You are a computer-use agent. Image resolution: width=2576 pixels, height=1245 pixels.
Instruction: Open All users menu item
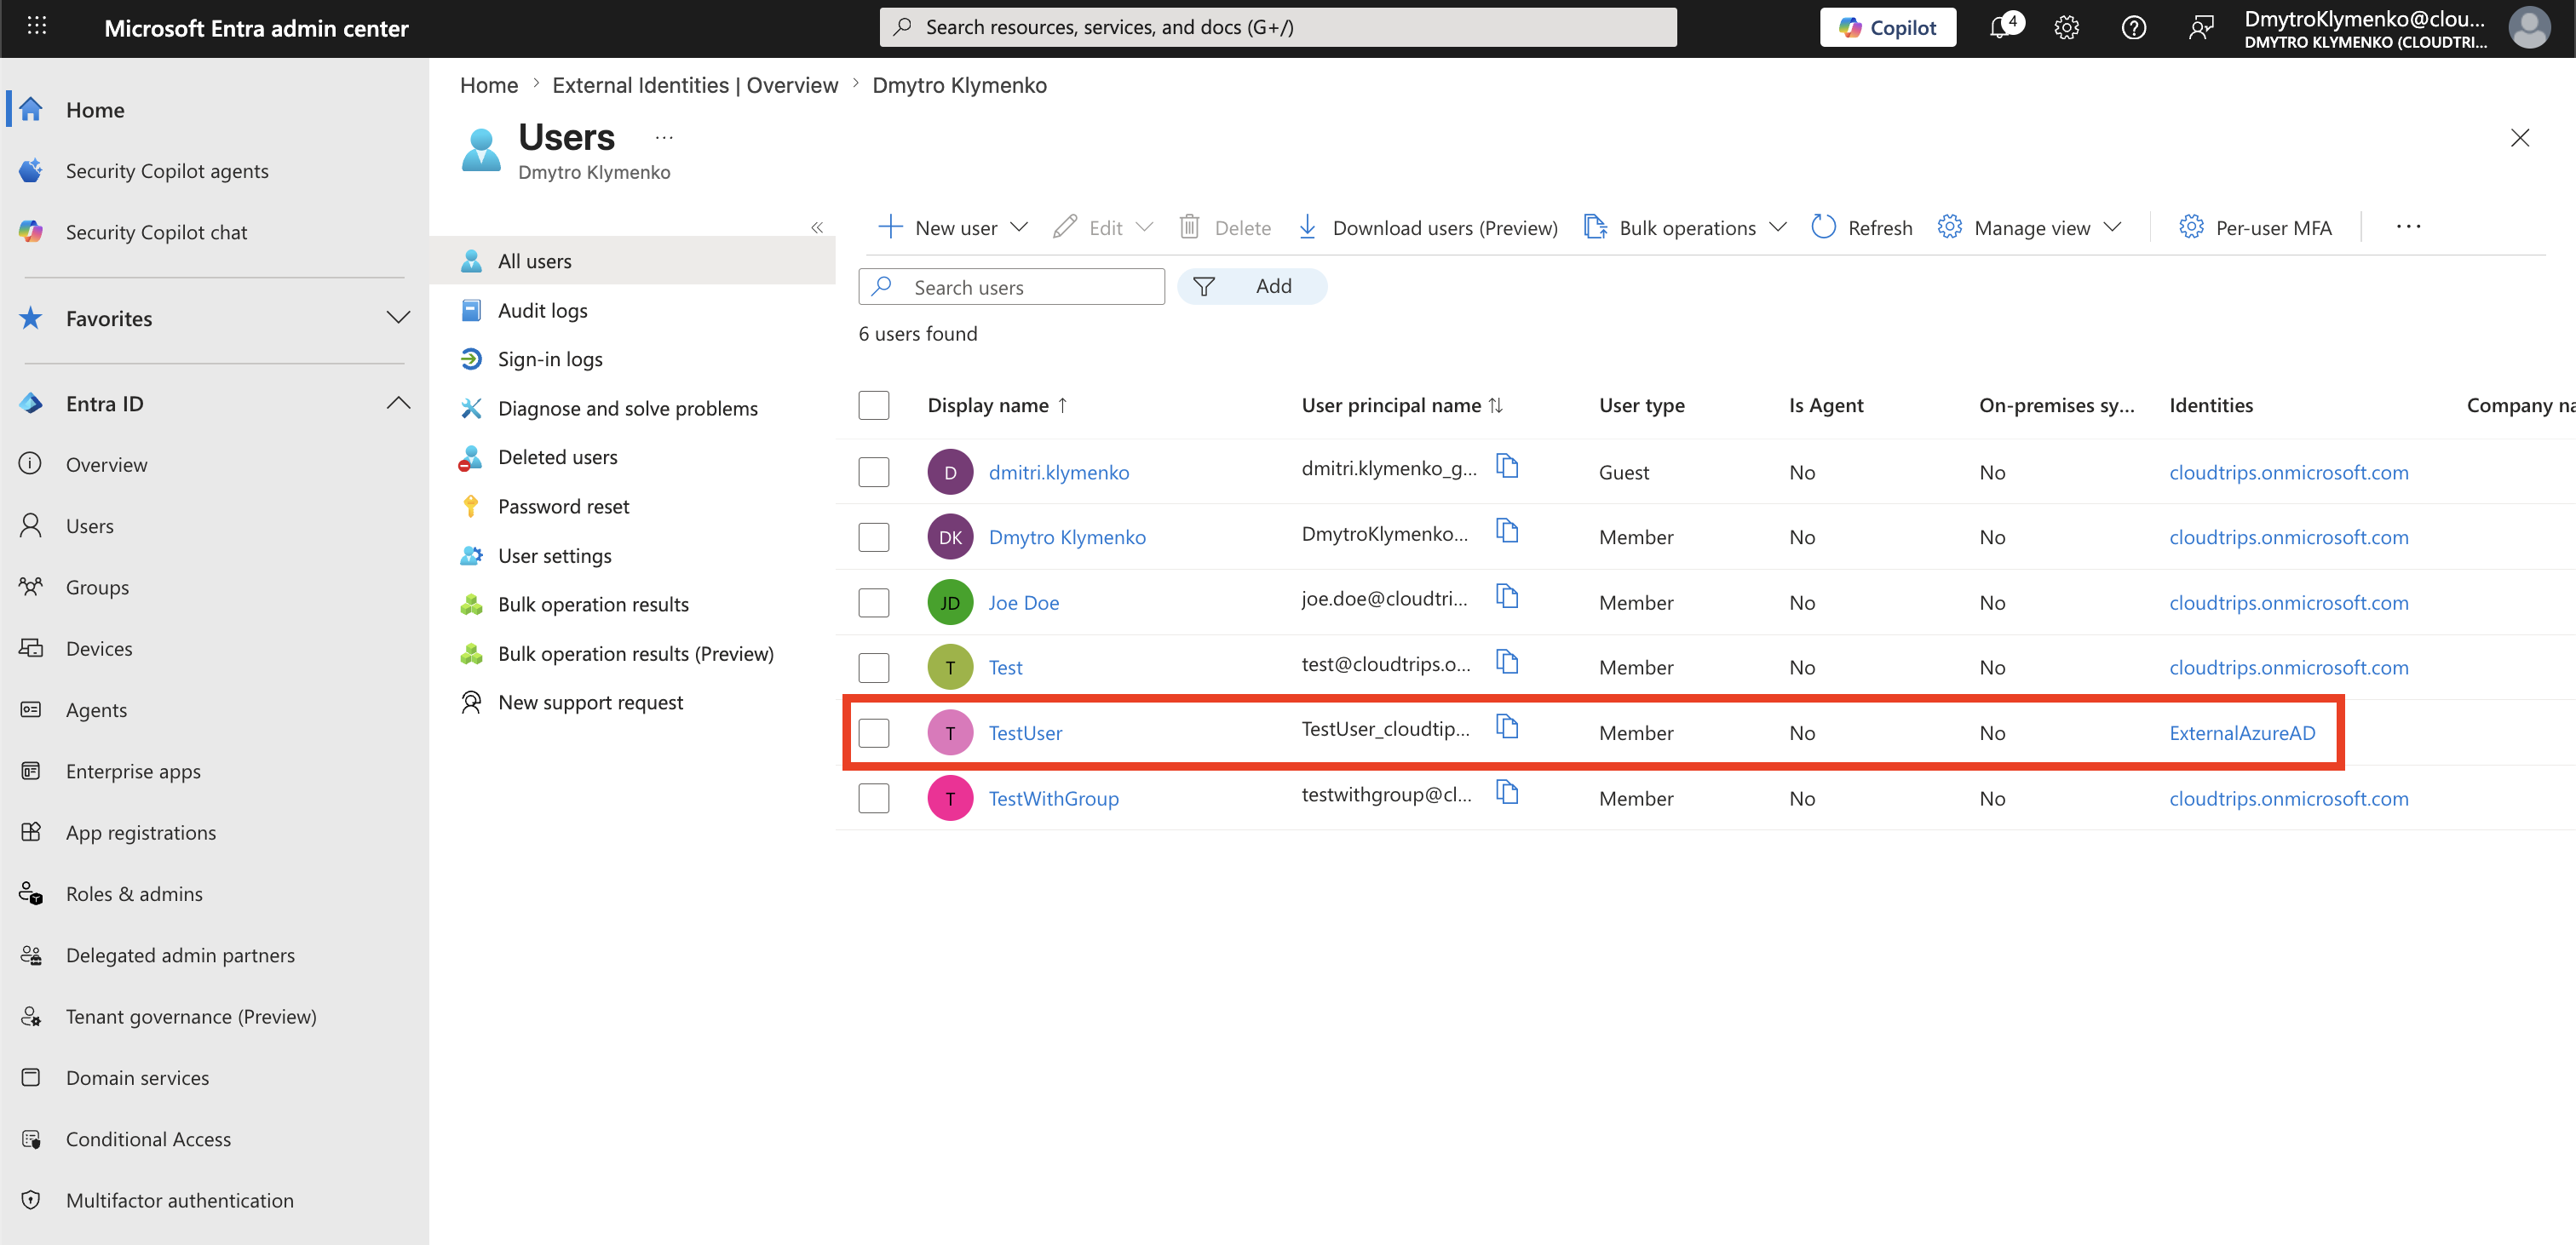(632, 261)
